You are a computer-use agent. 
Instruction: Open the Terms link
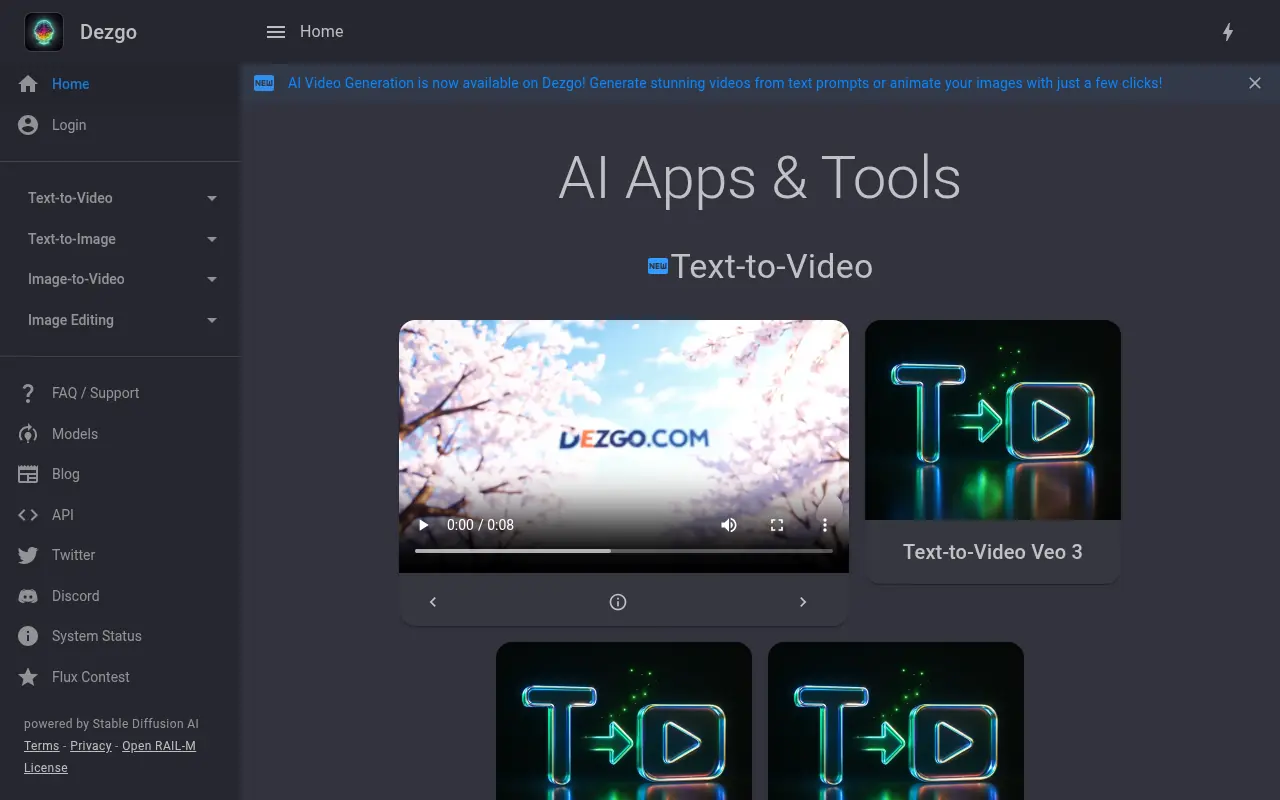pyautogui.click(x=41, y=745)
